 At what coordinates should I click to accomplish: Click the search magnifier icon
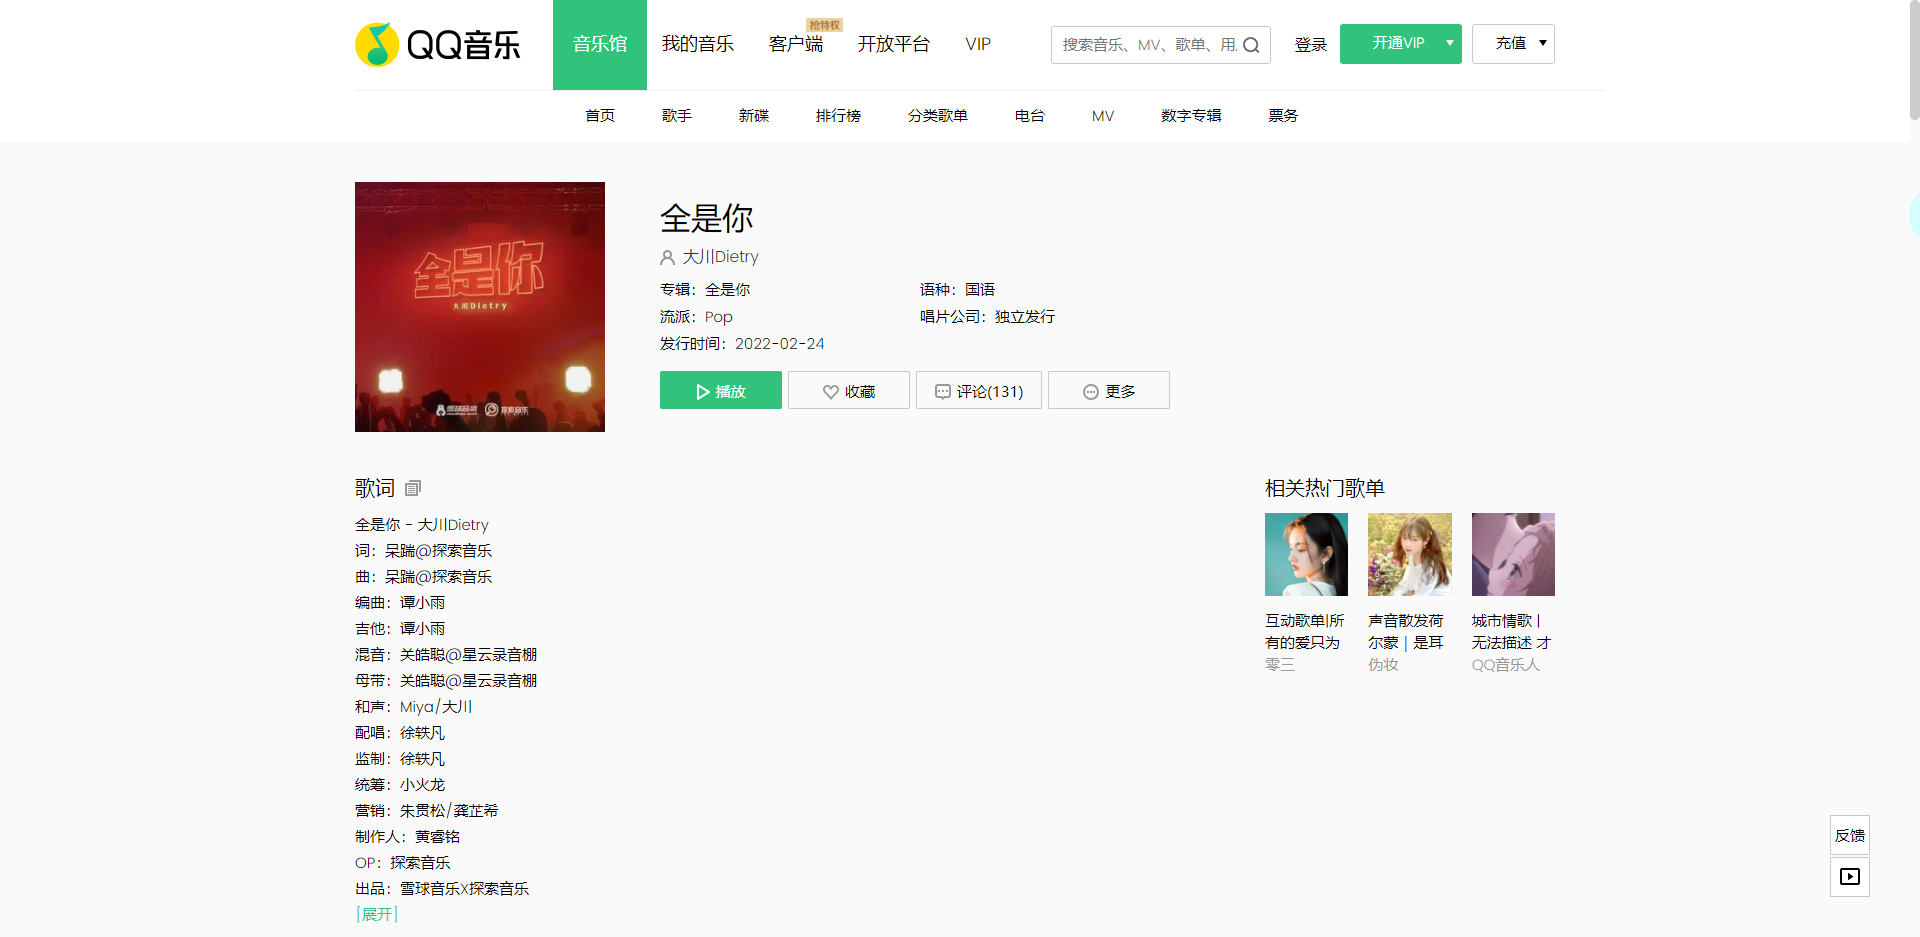click(x=1252, y=44)
